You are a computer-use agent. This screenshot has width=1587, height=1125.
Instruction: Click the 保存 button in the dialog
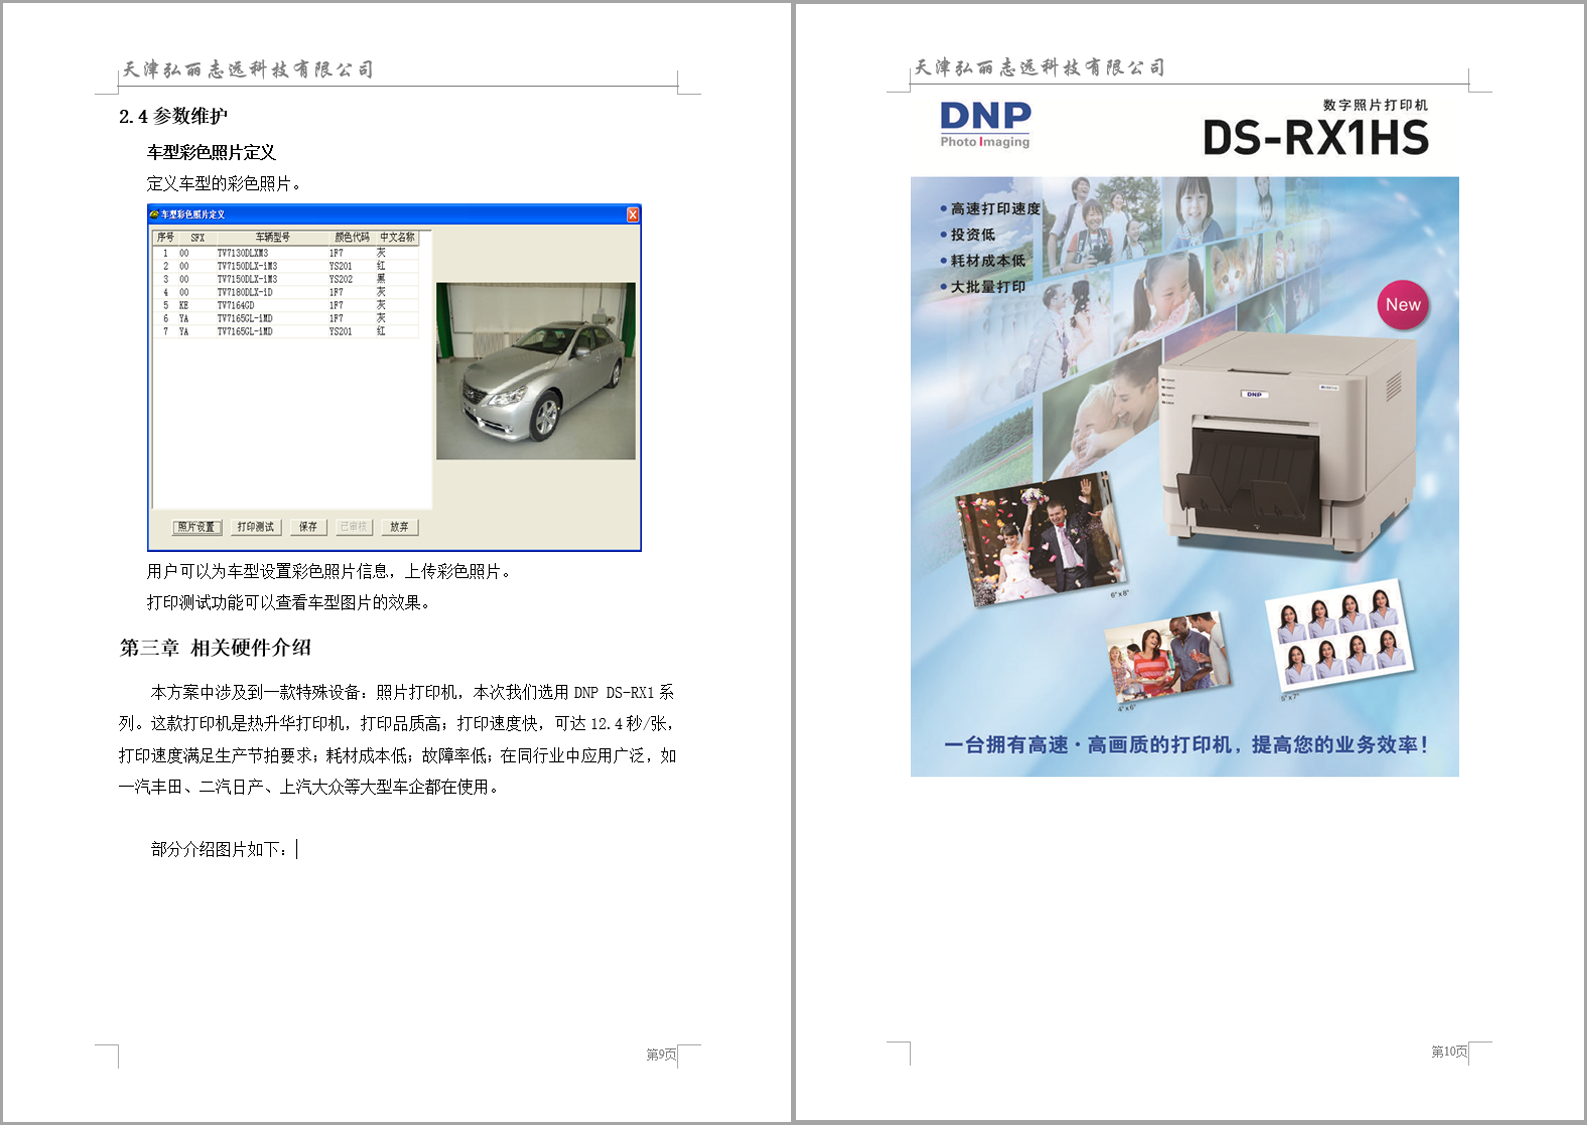pos(308,527)
